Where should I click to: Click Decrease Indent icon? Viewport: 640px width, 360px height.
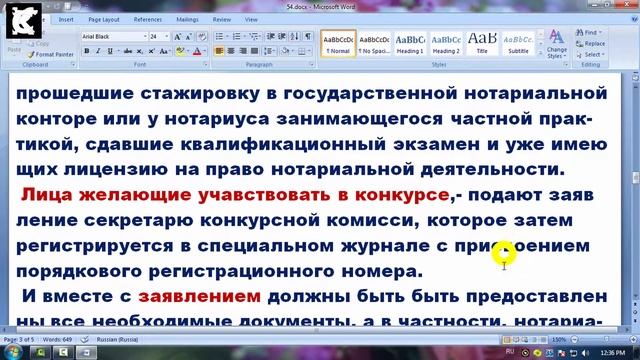click(x=270, y=37)
